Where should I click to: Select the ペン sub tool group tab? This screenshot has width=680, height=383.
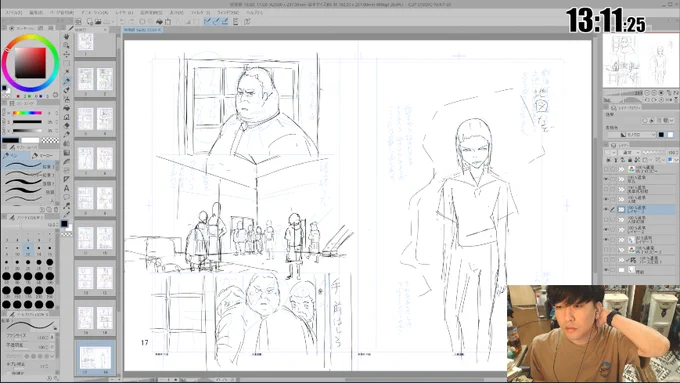point(16,155)
